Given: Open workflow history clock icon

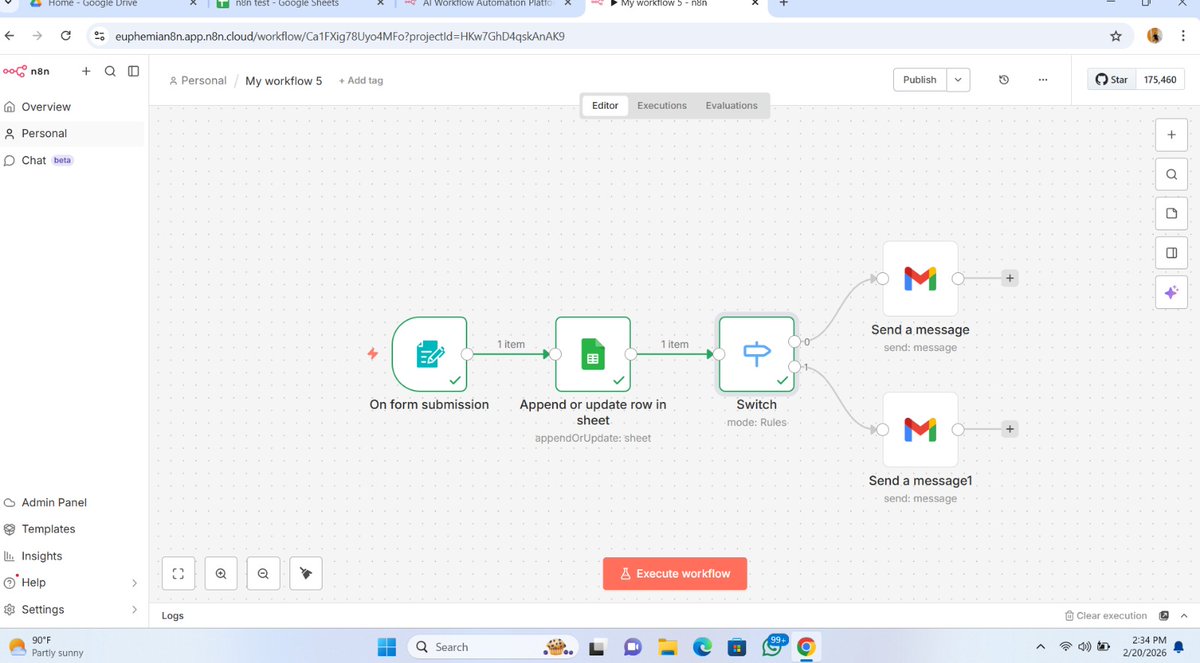Looking at the screenshot, I should pos(1004,80).
